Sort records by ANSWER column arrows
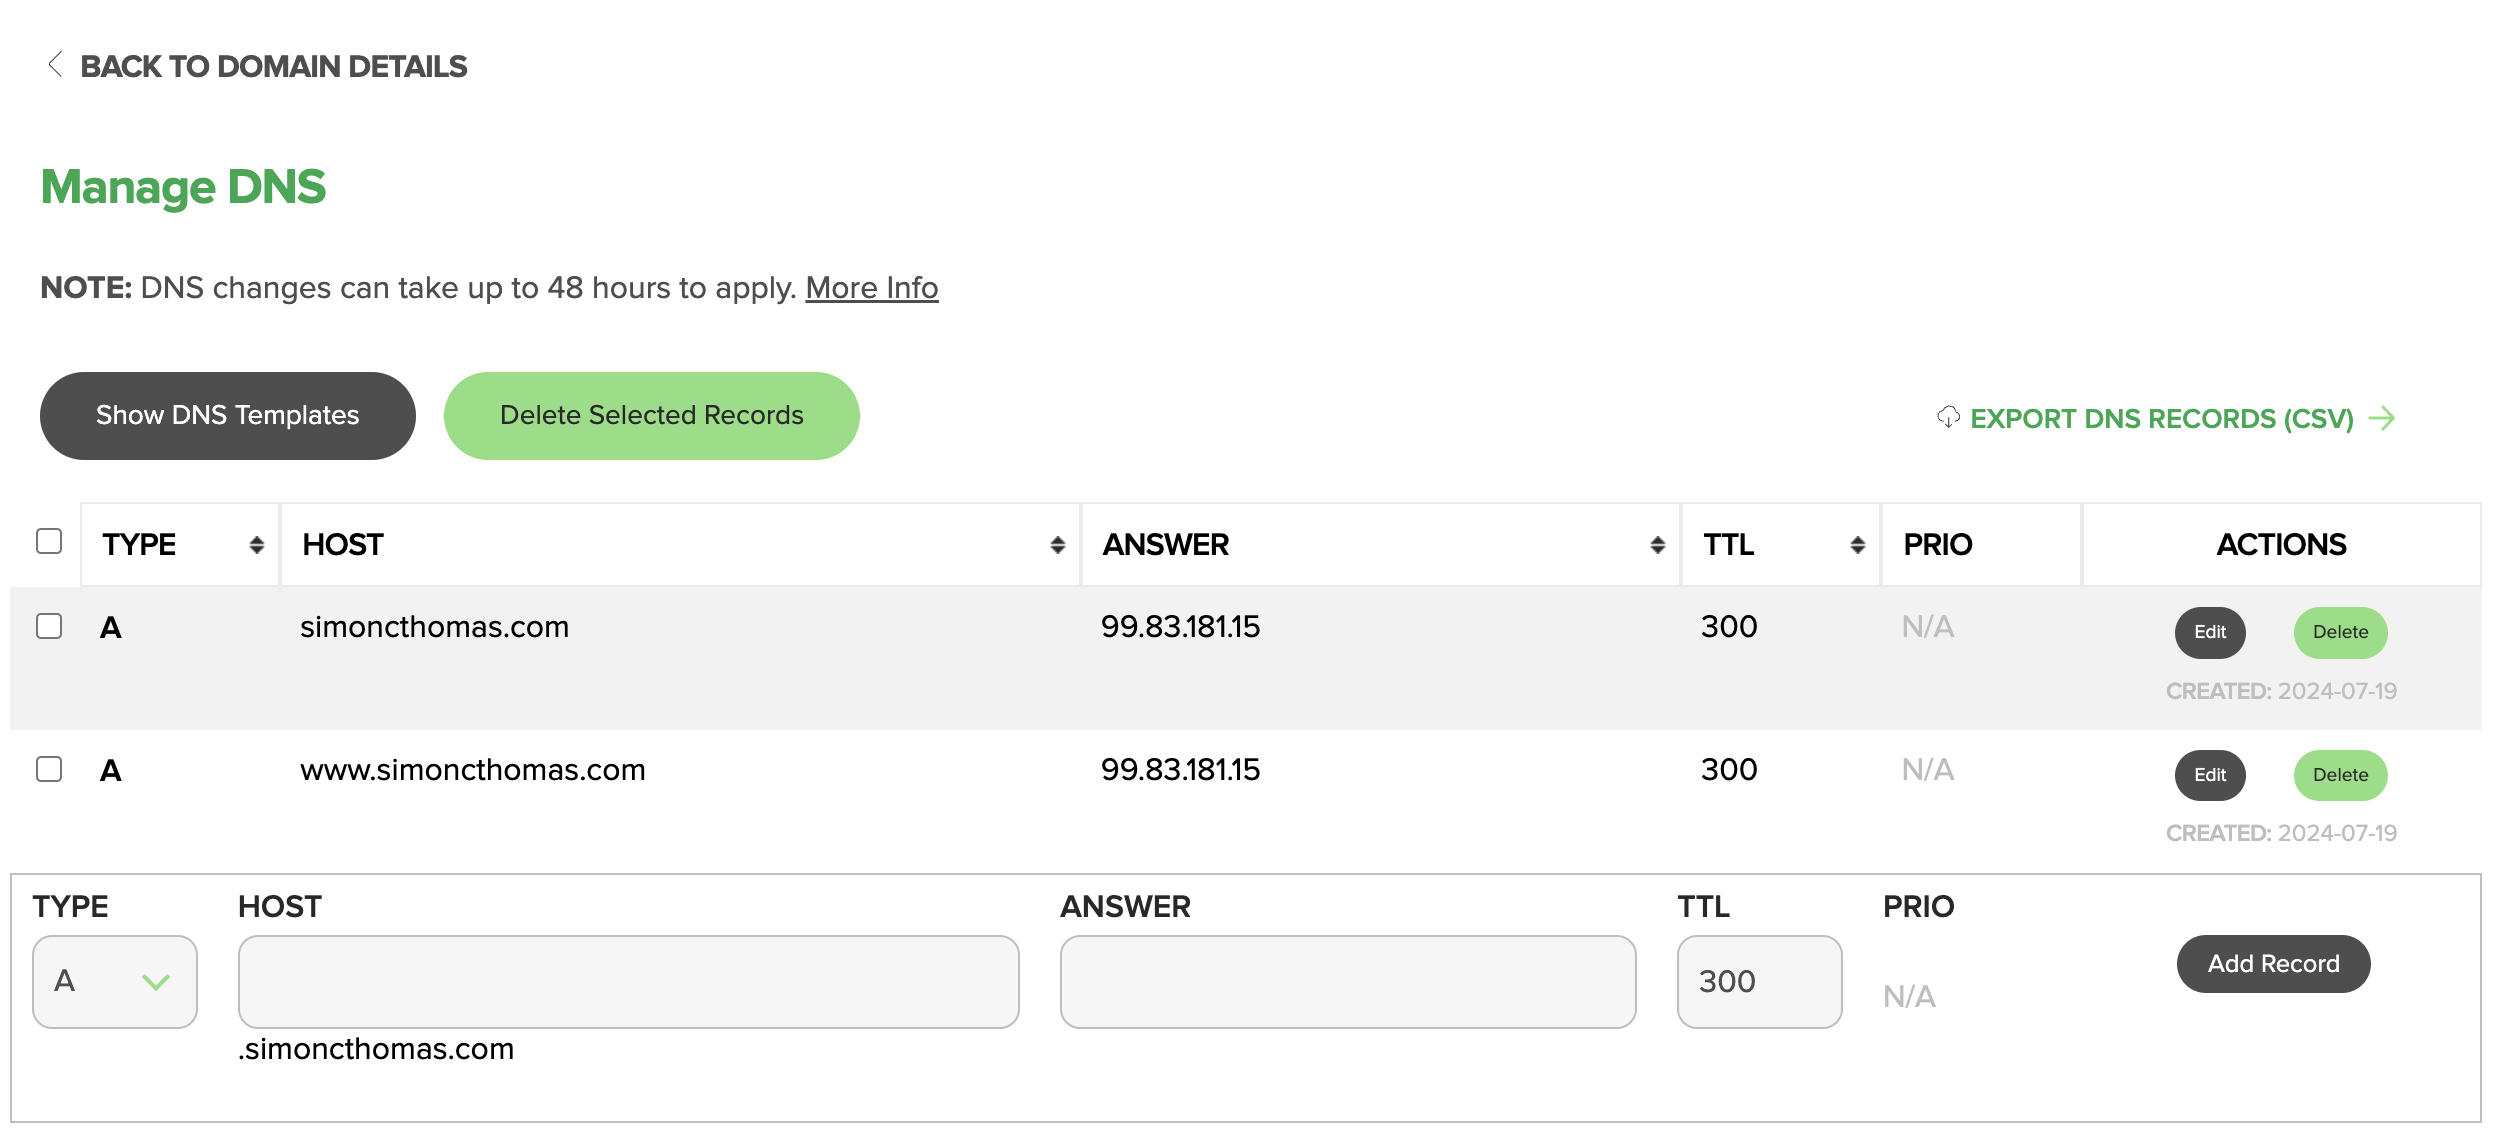 [1657, 545]
